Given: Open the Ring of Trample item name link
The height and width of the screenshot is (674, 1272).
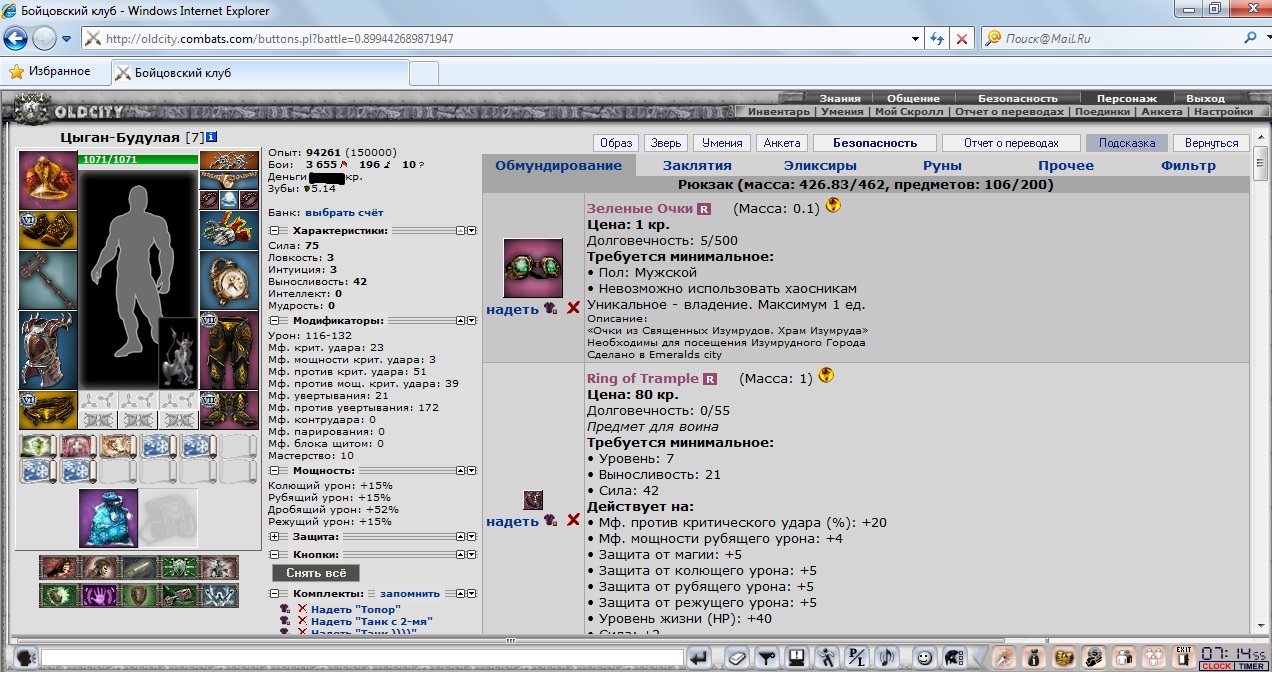Looking at the screenshot, I should point(643,379).
